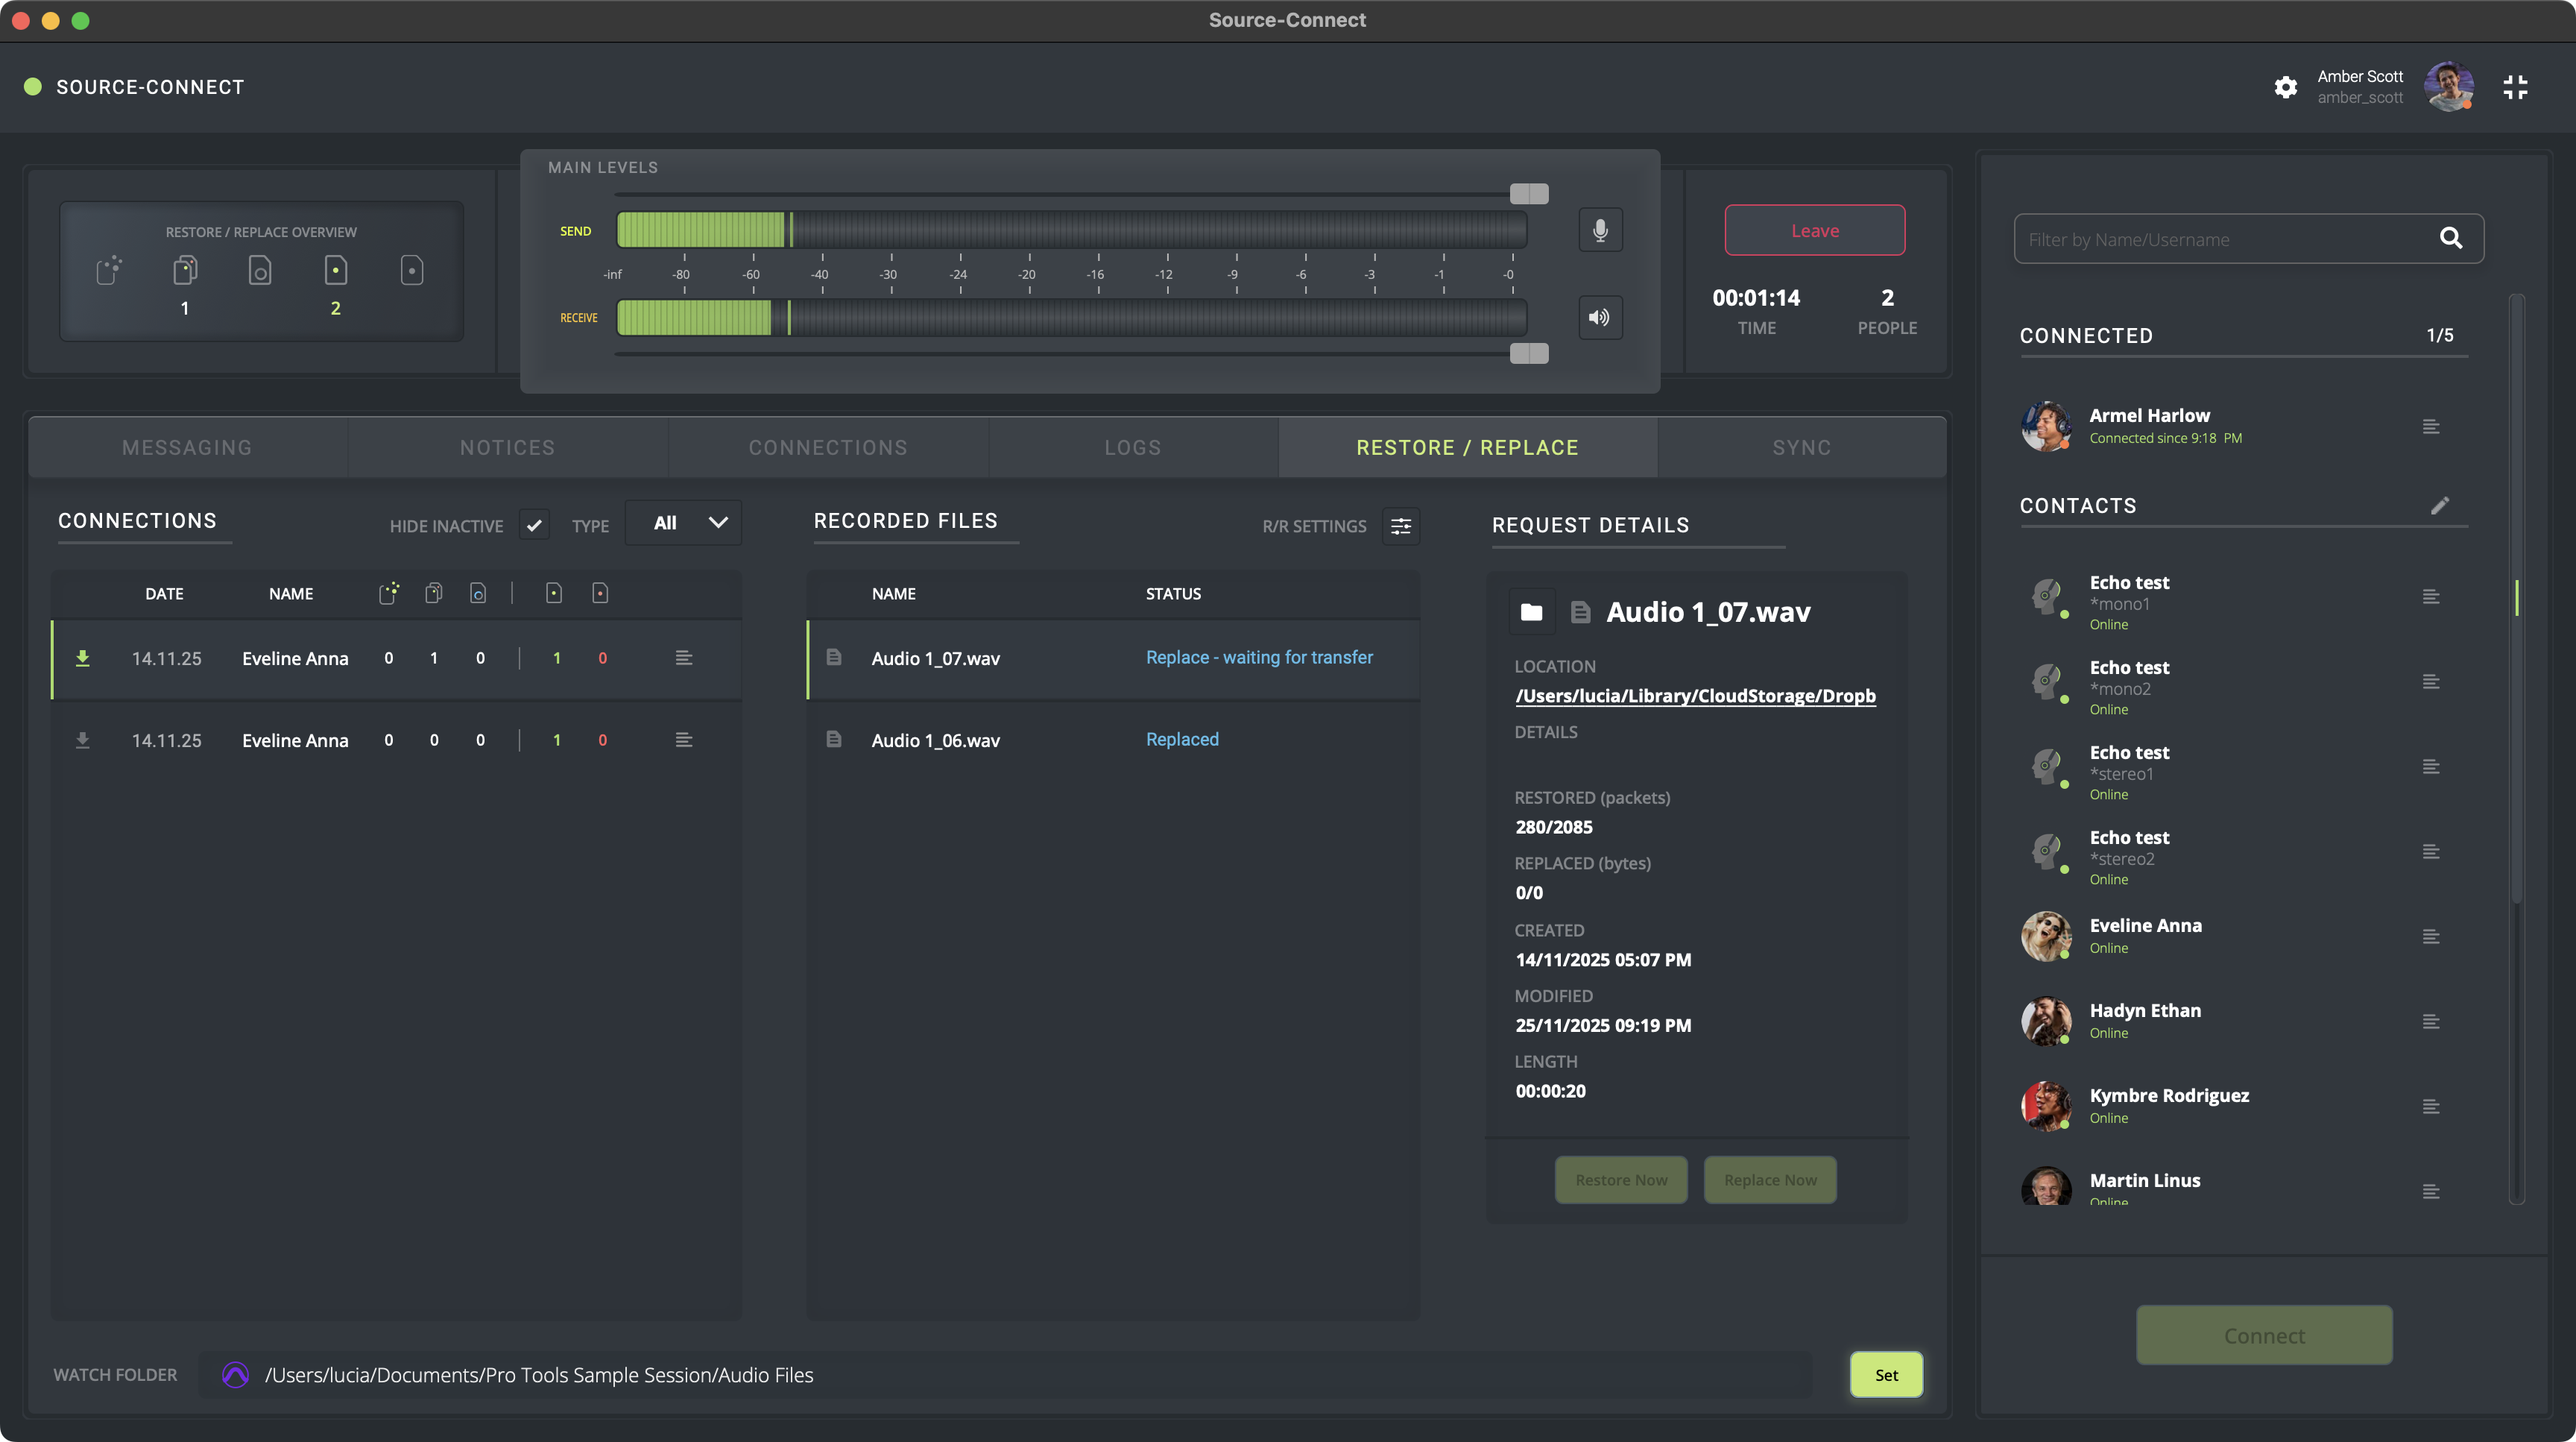Mute the send microphone
Screen dimensions: 2576x1442
click(1600, 230)
